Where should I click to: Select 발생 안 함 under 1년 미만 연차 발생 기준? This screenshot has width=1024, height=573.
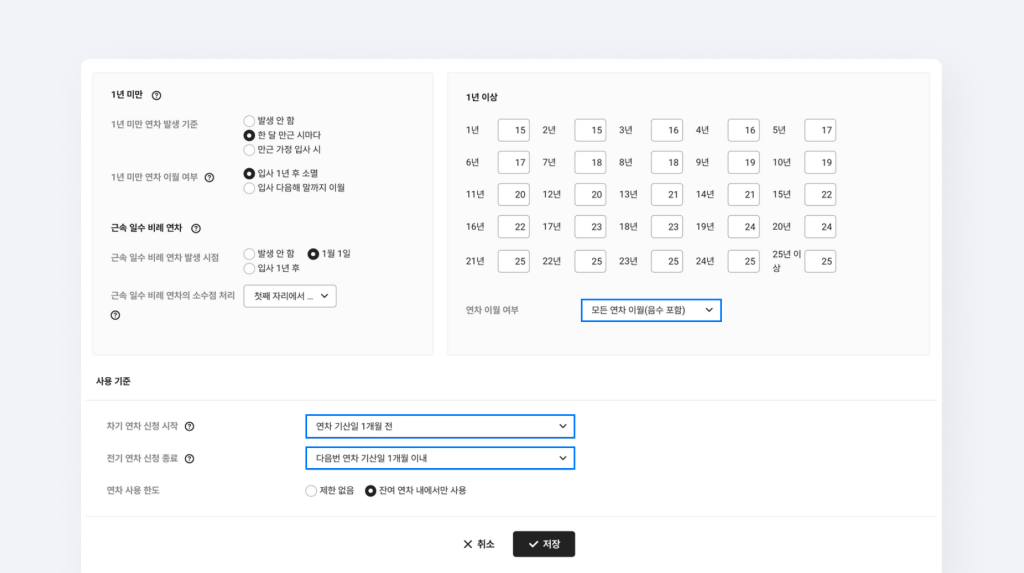point(249,121)
